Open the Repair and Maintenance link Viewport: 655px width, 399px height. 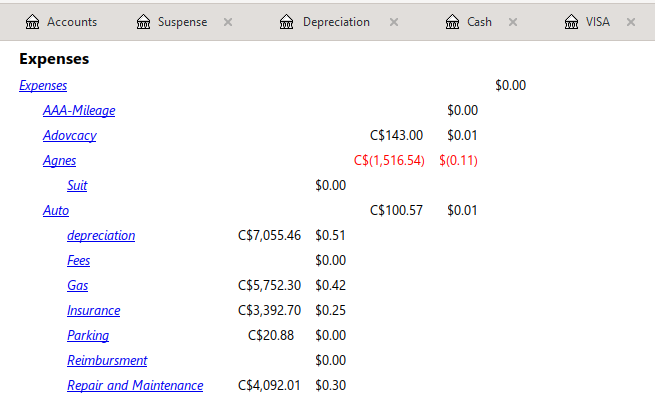click(135, 386)
